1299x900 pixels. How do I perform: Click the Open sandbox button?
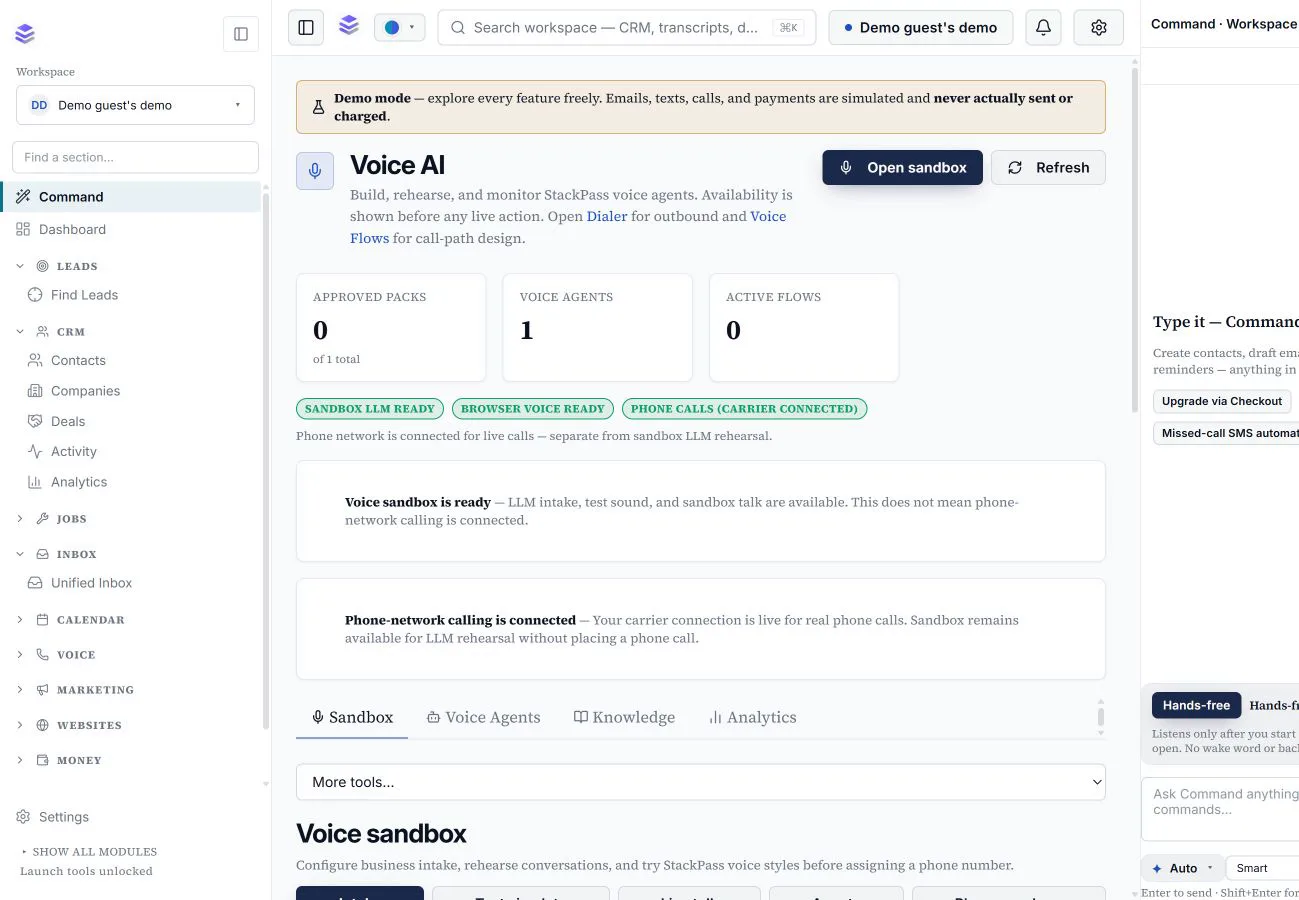(x=903, y=167)
